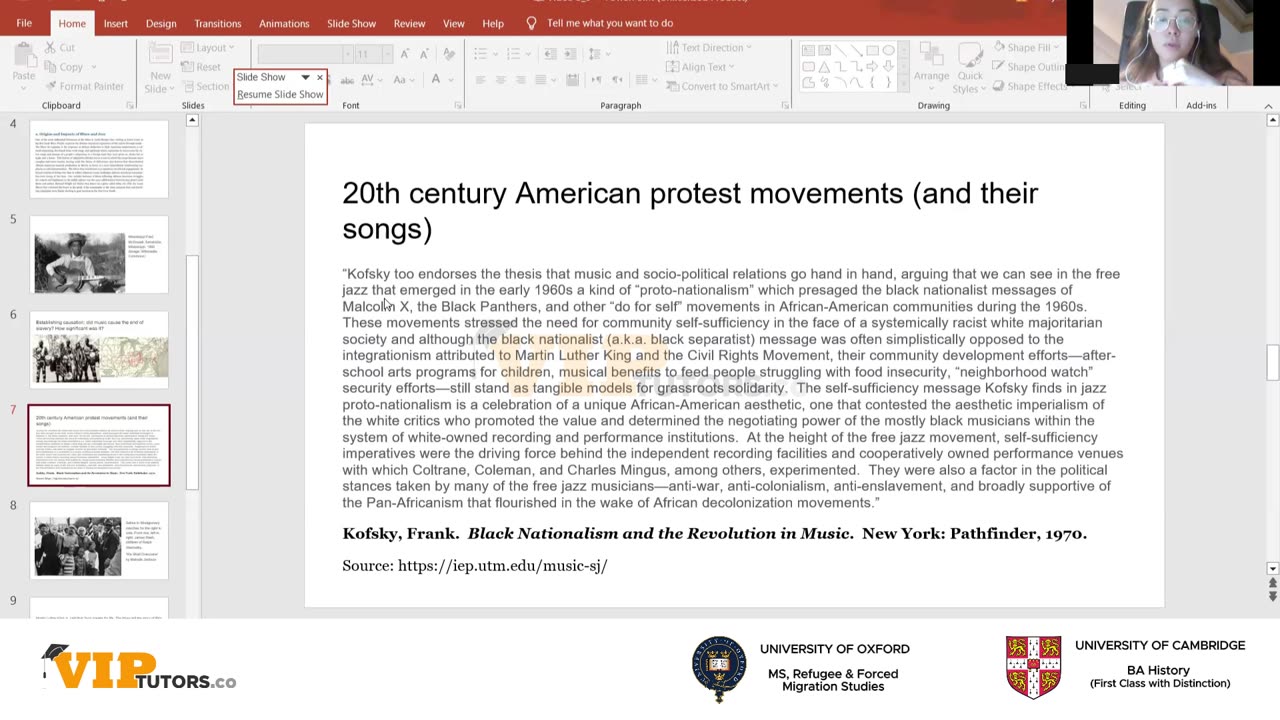Close the Slide Show popup
The width and height of the screenshot is (1280, 720).
pyautogui.click(x=320, y=77)
